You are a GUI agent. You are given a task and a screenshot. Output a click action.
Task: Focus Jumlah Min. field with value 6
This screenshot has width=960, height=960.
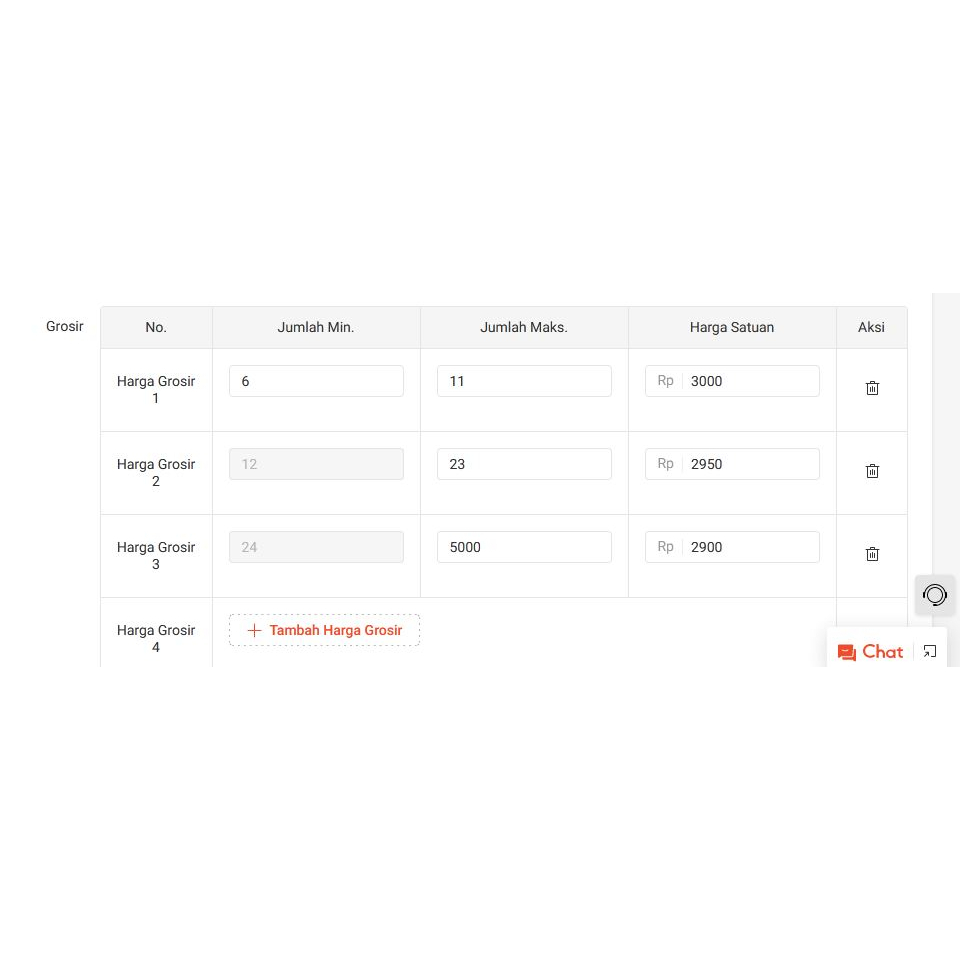click(x=317, y=381)
